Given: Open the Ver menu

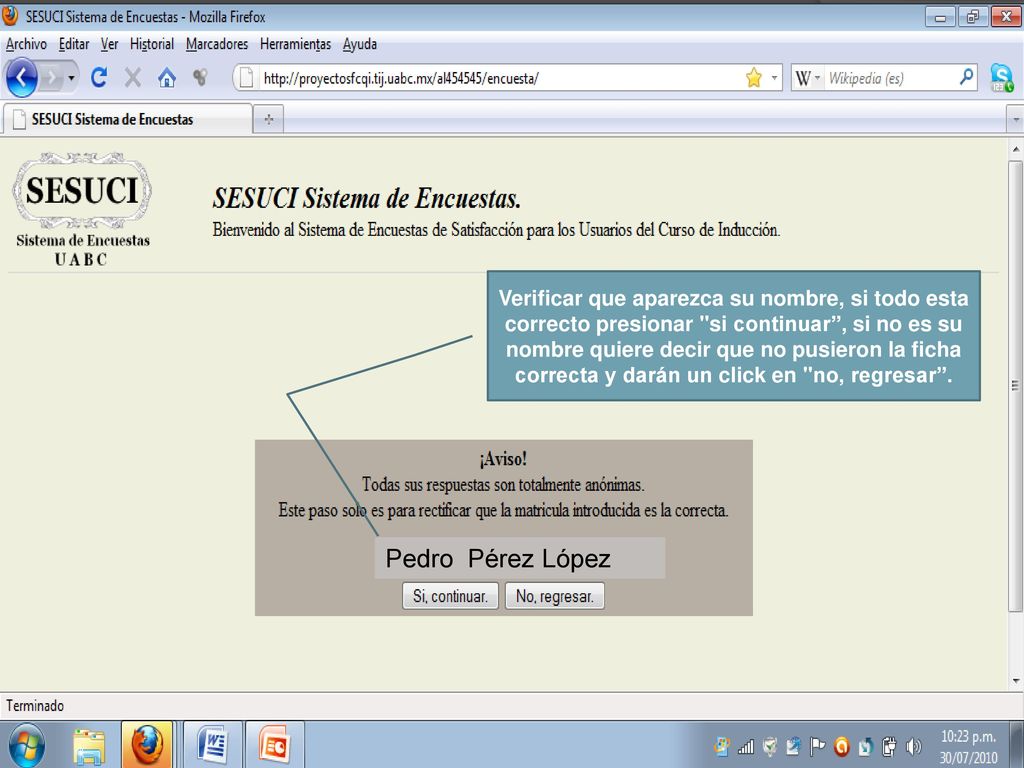Looking at the screenshot, I should tap(109, 44).
